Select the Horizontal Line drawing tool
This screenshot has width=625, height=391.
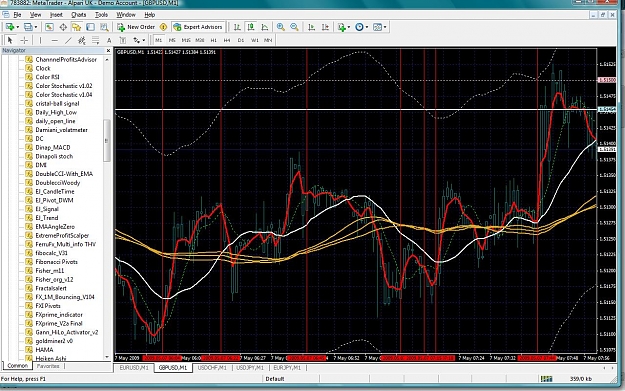point(55,40)
